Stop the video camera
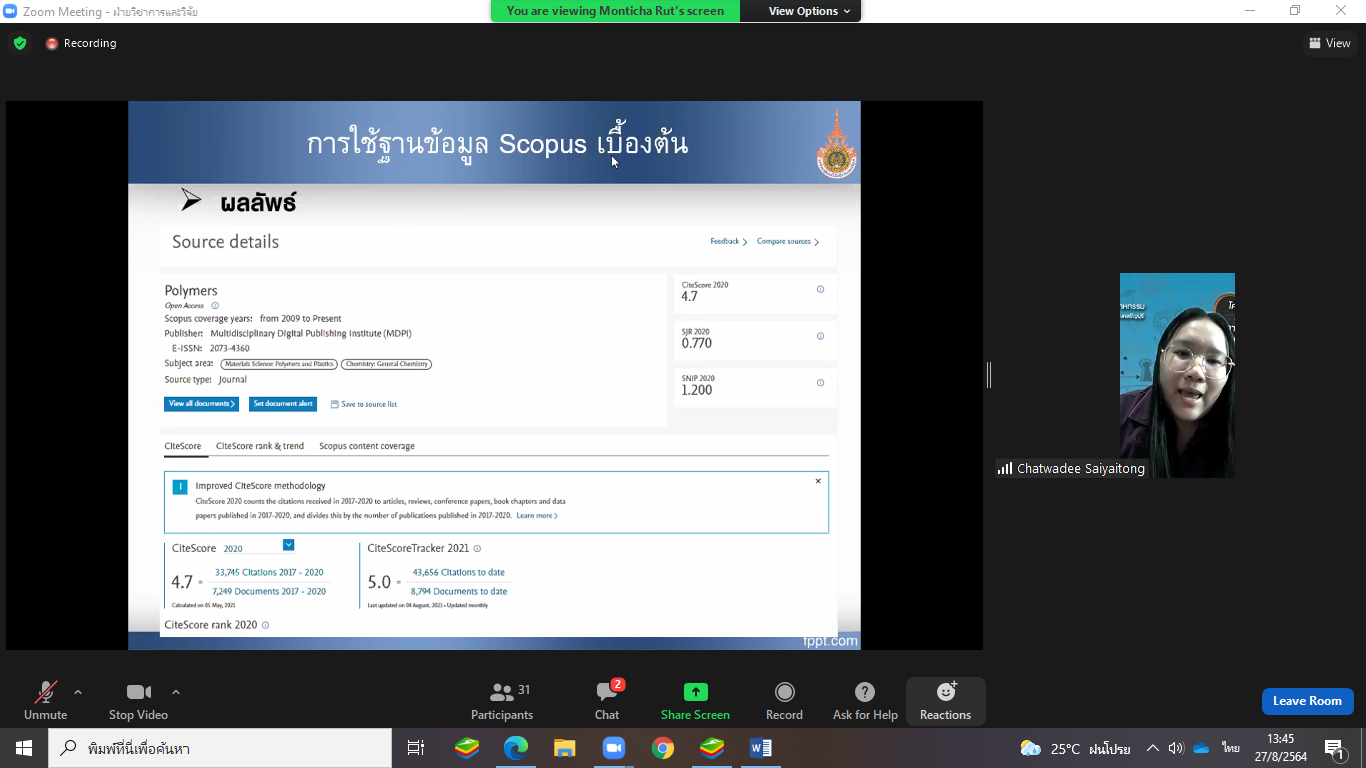This screenshot has height=768, width=1366. pos(138,701)
